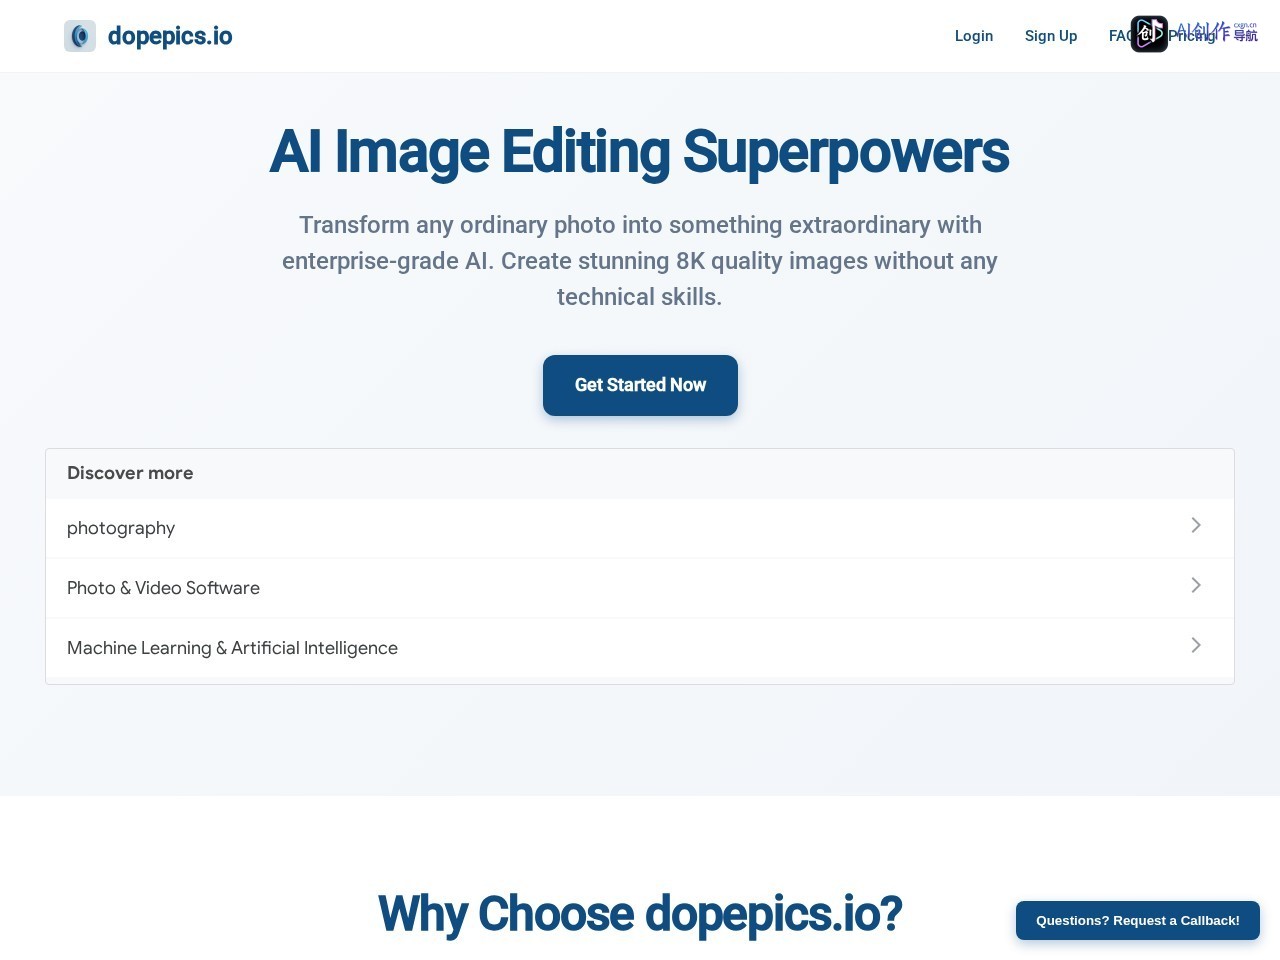Open the dopepics.io brand name link
The width and height of the screenshot is (1280, 960).
coord(170,36)
